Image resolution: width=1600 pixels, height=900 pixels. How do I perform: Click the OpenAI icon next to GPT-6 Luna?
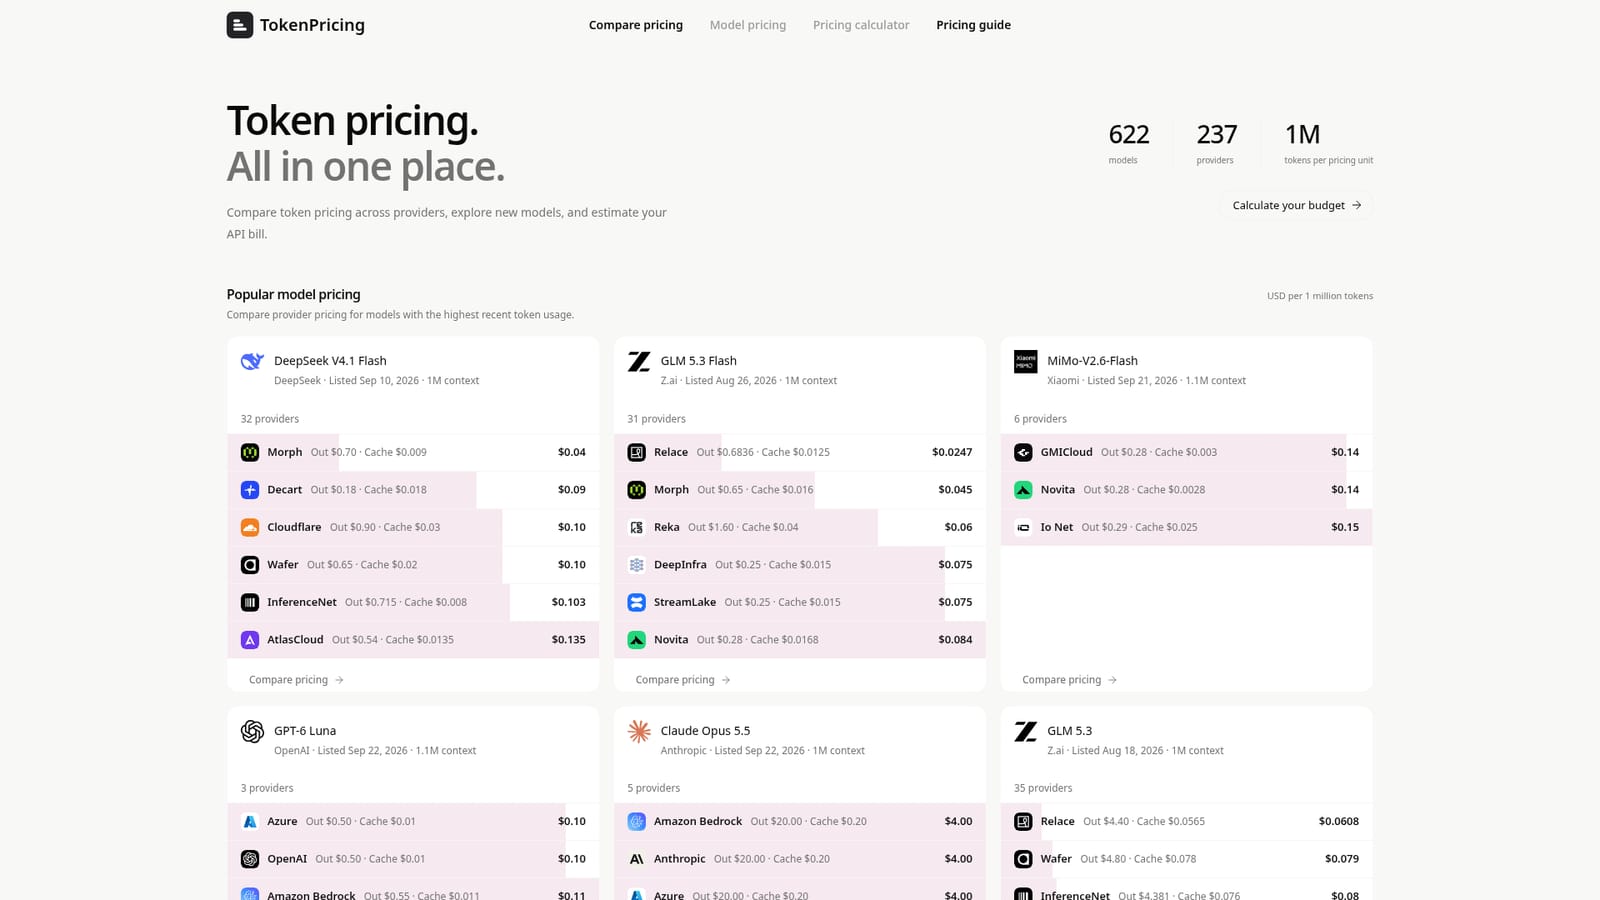point(252,731)
